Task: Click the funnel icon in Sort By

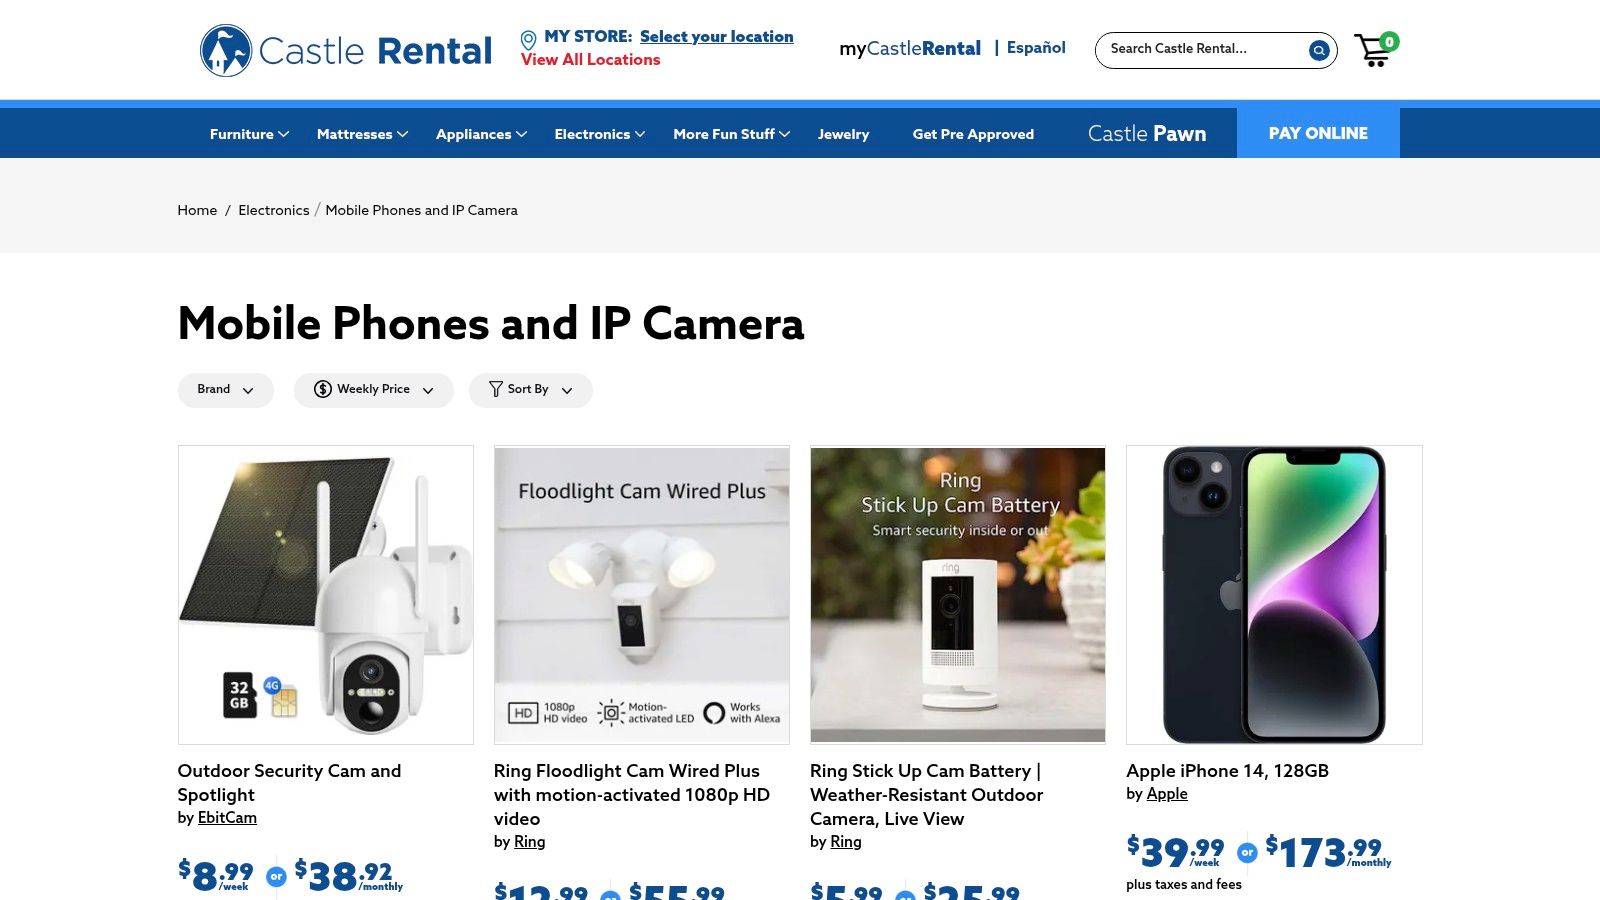Action: (x=495, y=389)
